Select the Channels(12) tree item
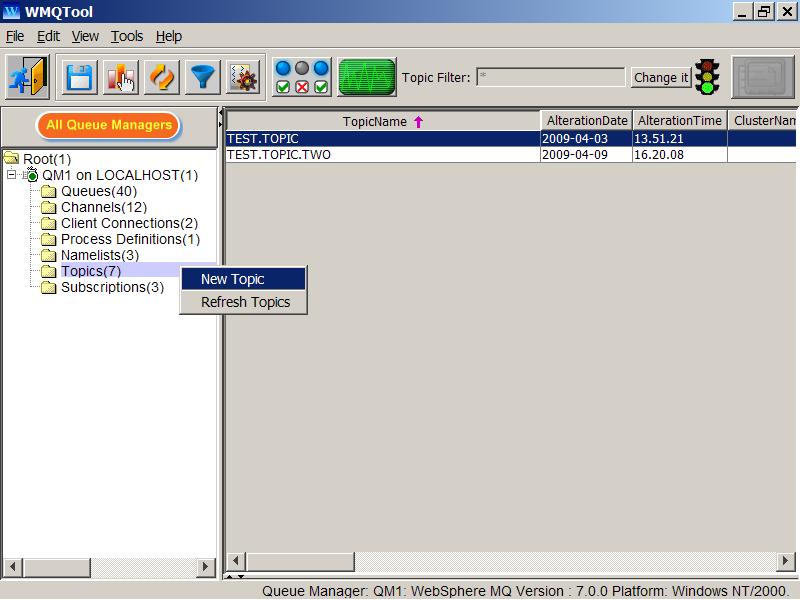Screen dimensions: 800x600 (104, 207)
